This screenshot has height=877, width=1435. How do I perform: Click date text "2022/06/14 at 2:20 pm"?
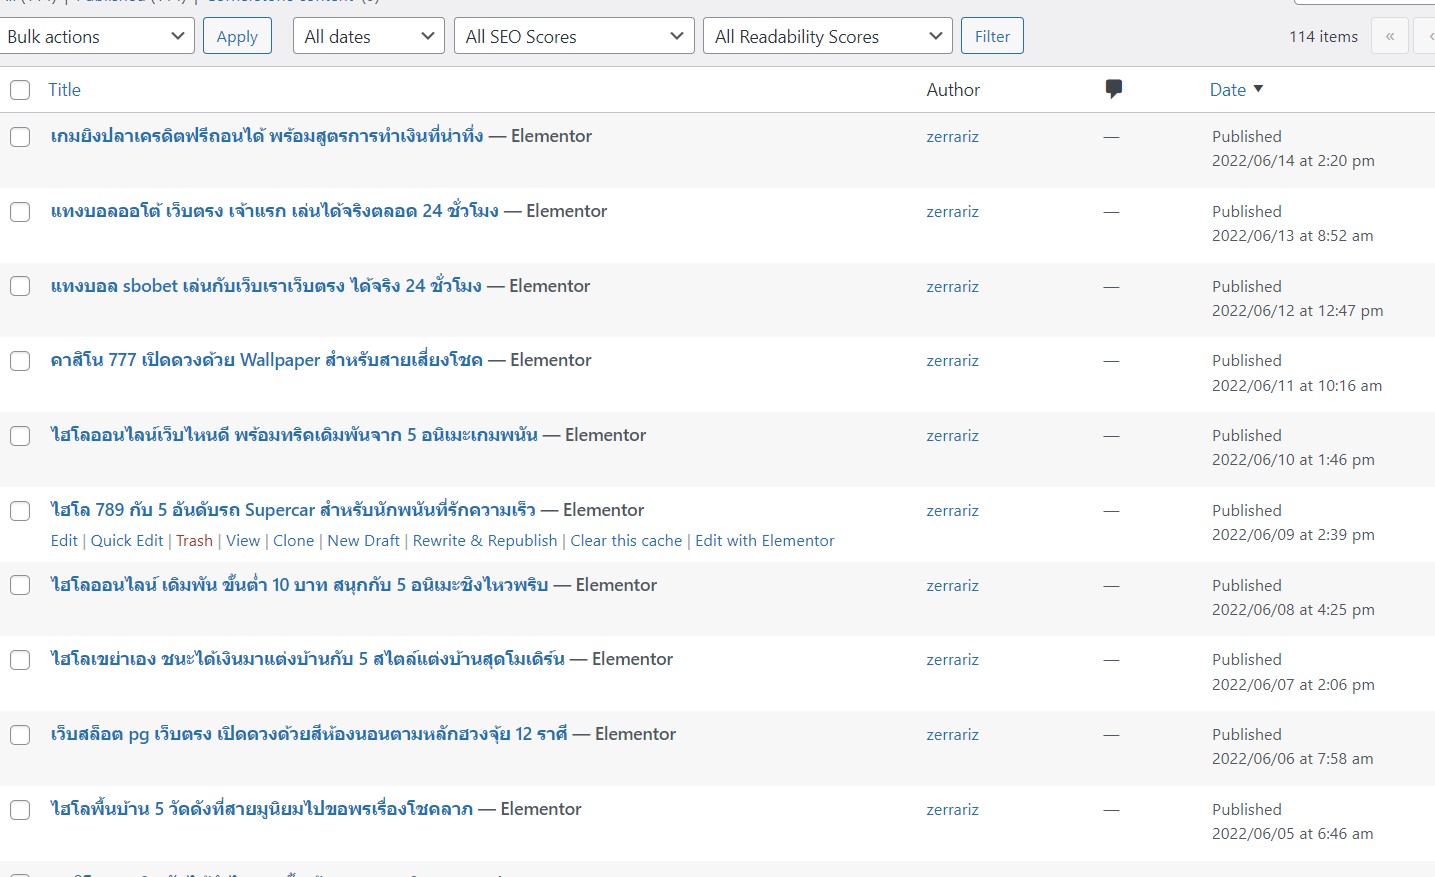point(1293,161)
